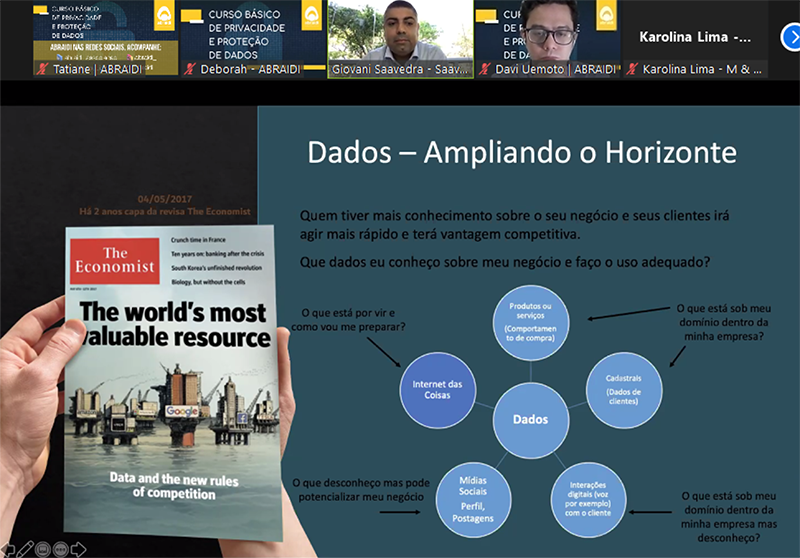This screenshot has width=800, height=558.
Task: Click the 'Internet das Coisas' circle
Action: (x=438, y=390)
